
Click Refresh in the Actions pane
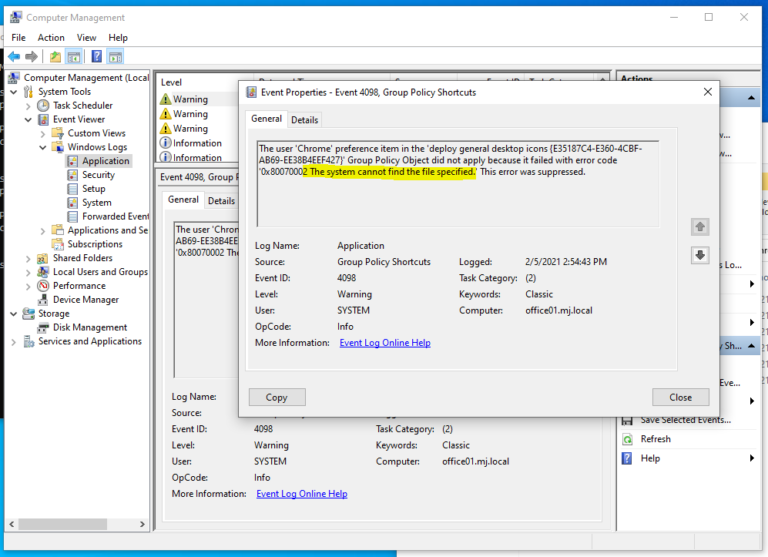click(655, 439)
